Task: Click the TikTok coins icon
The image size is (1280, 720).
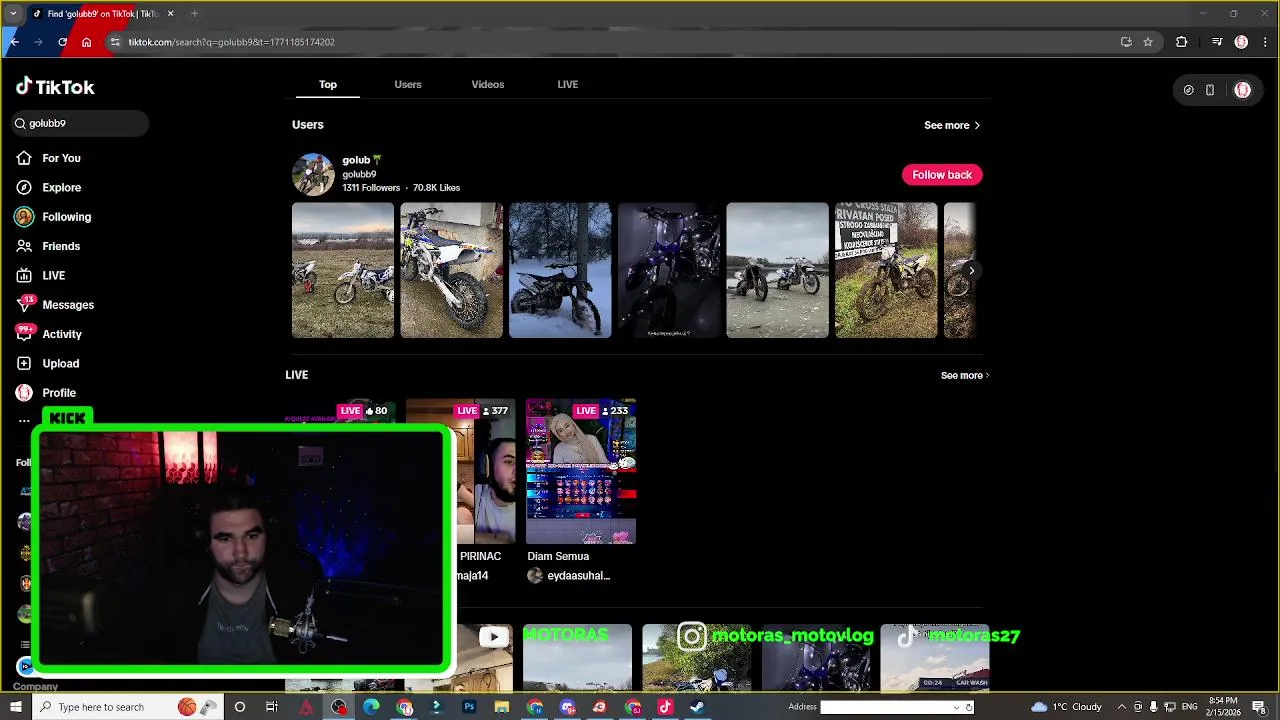Action: tap(1188, 90)
